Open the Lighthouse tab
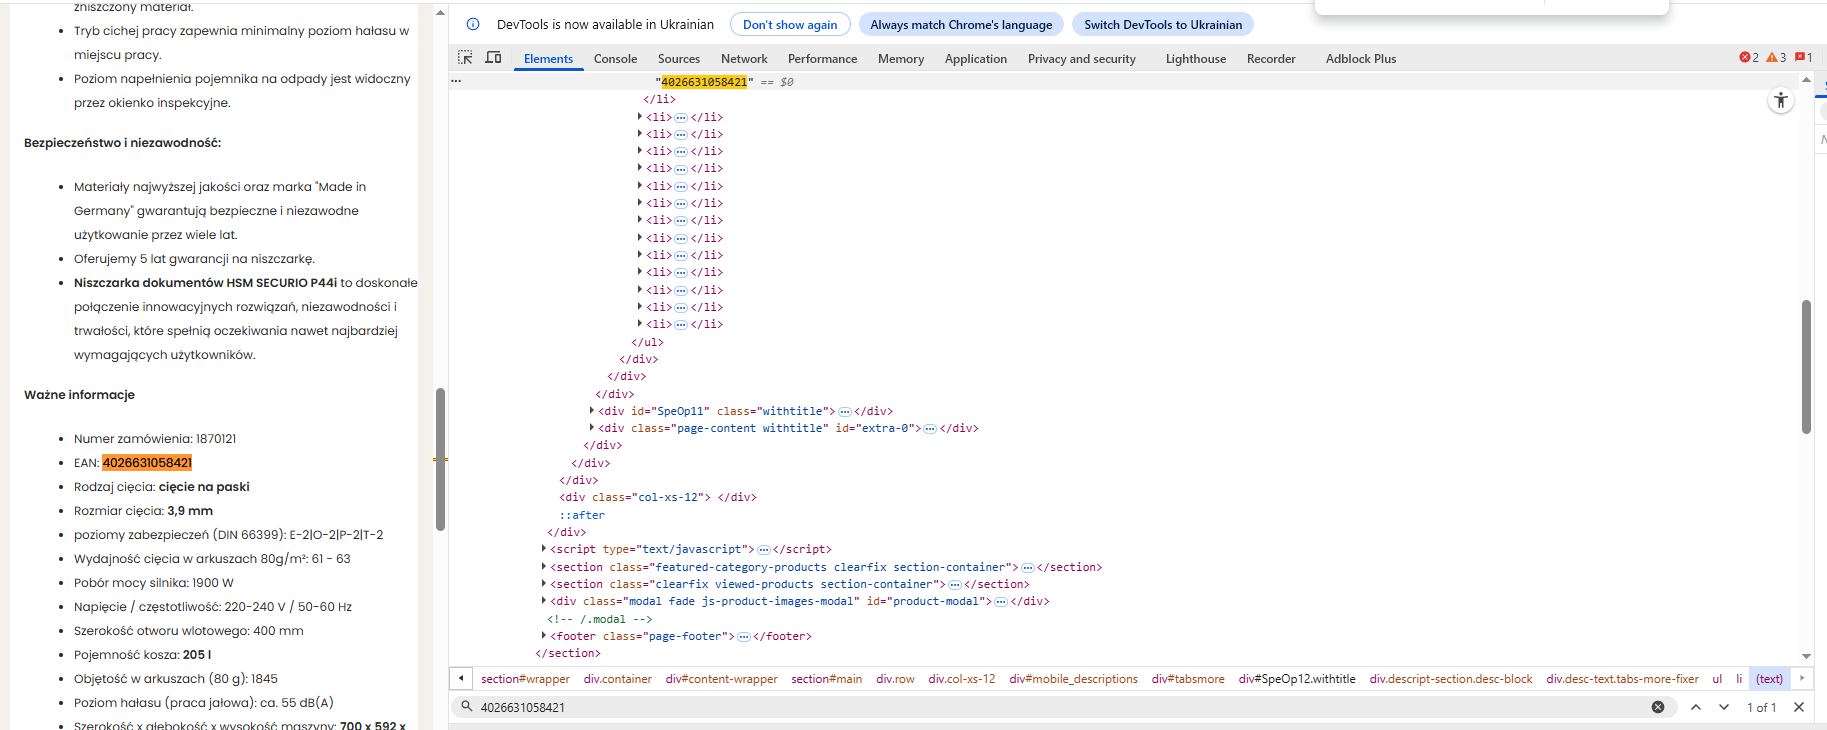The image size is (1827, 730). coord(1196,59)
